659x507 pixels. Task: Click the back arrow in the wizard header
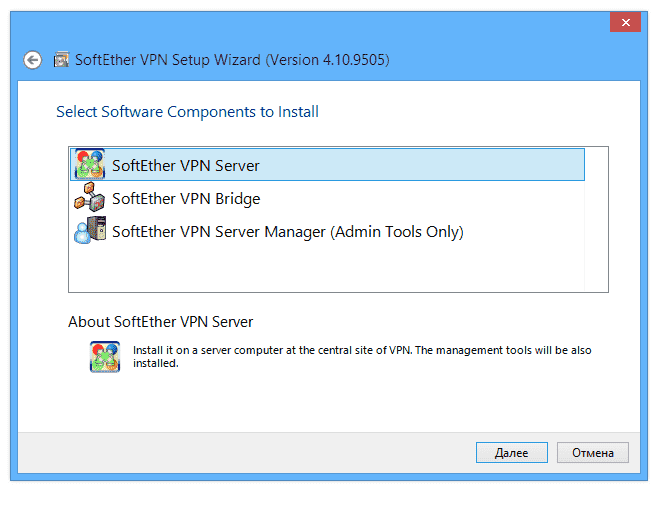[x=33, y=60]
